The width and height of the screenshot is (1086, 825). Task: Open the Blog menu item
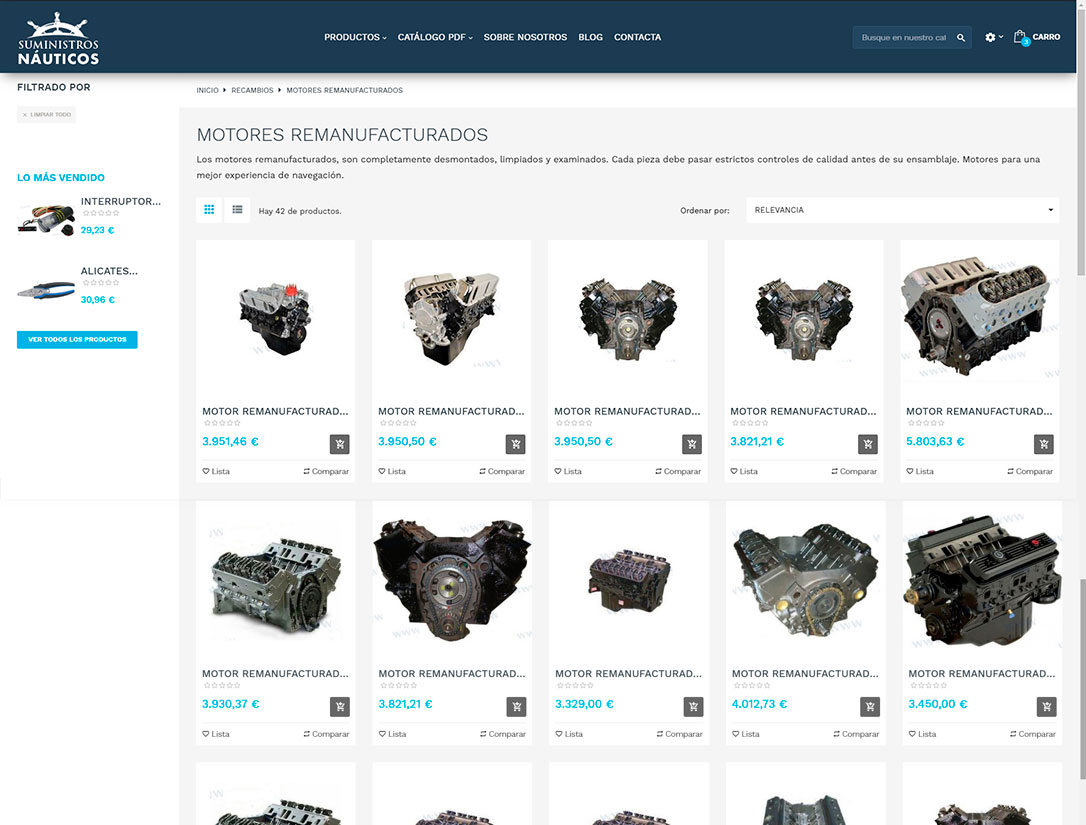coord(590,37)
